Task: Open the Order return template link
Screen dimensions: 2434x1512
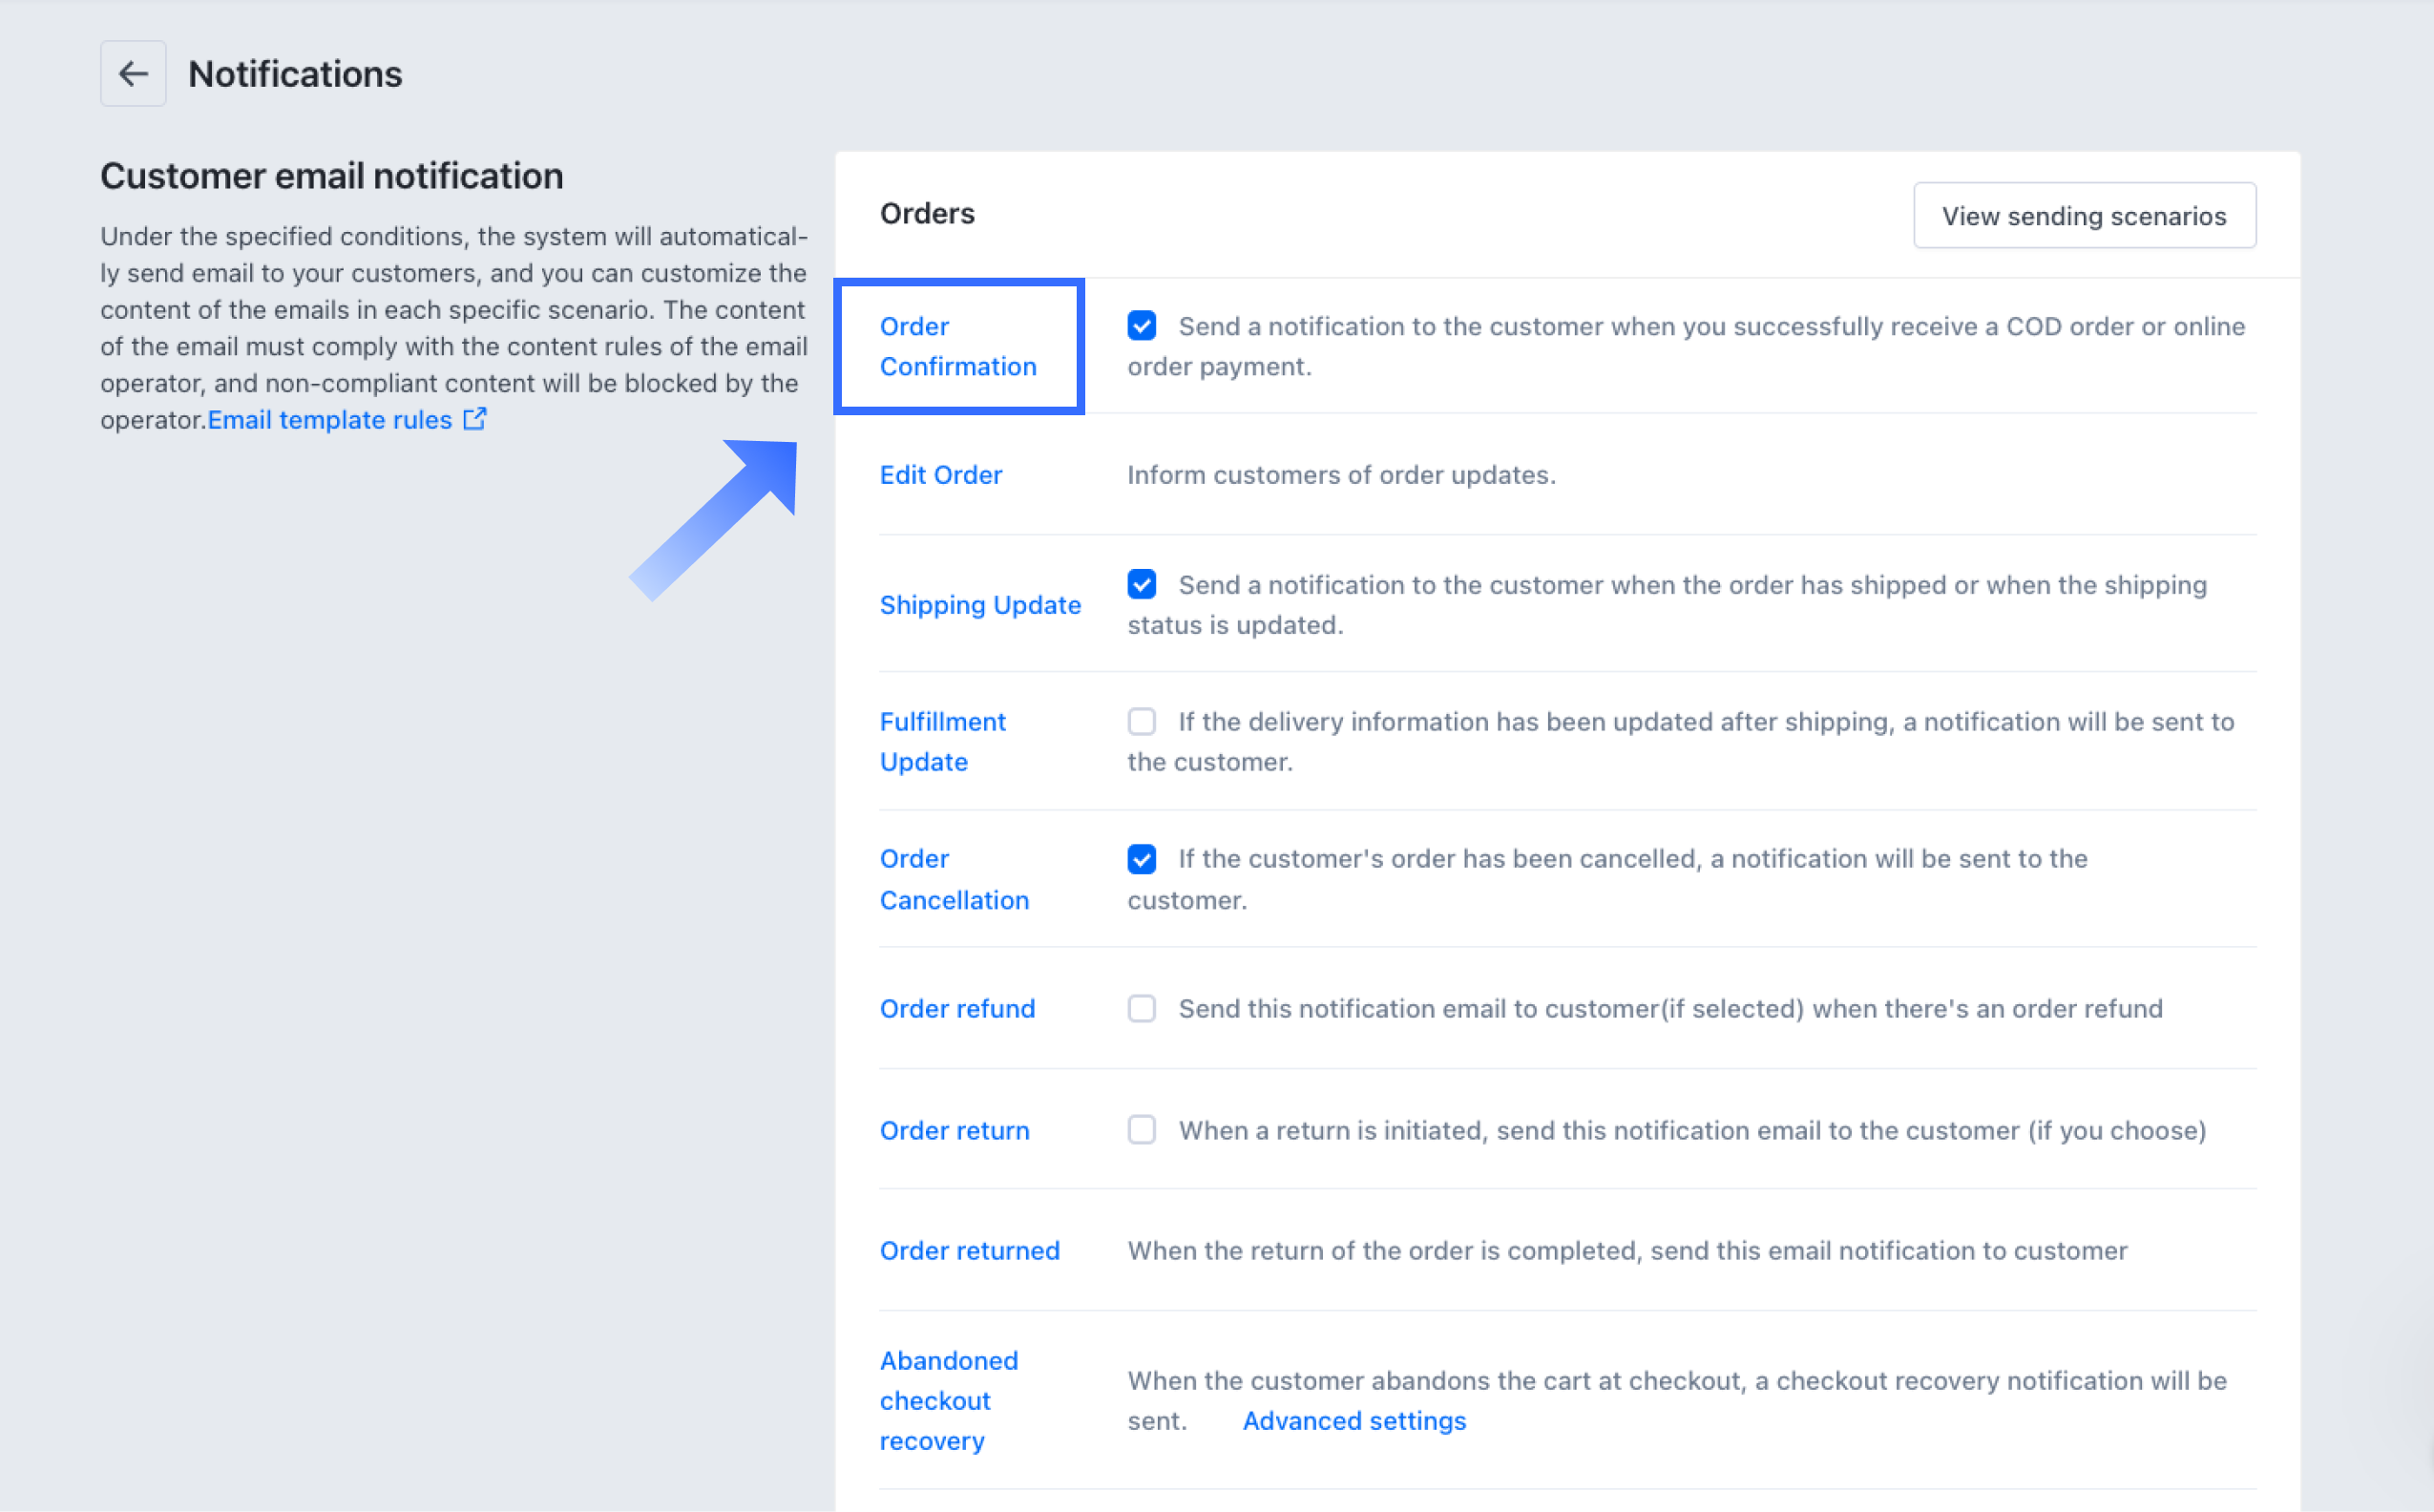Action: pos(954,1130)
